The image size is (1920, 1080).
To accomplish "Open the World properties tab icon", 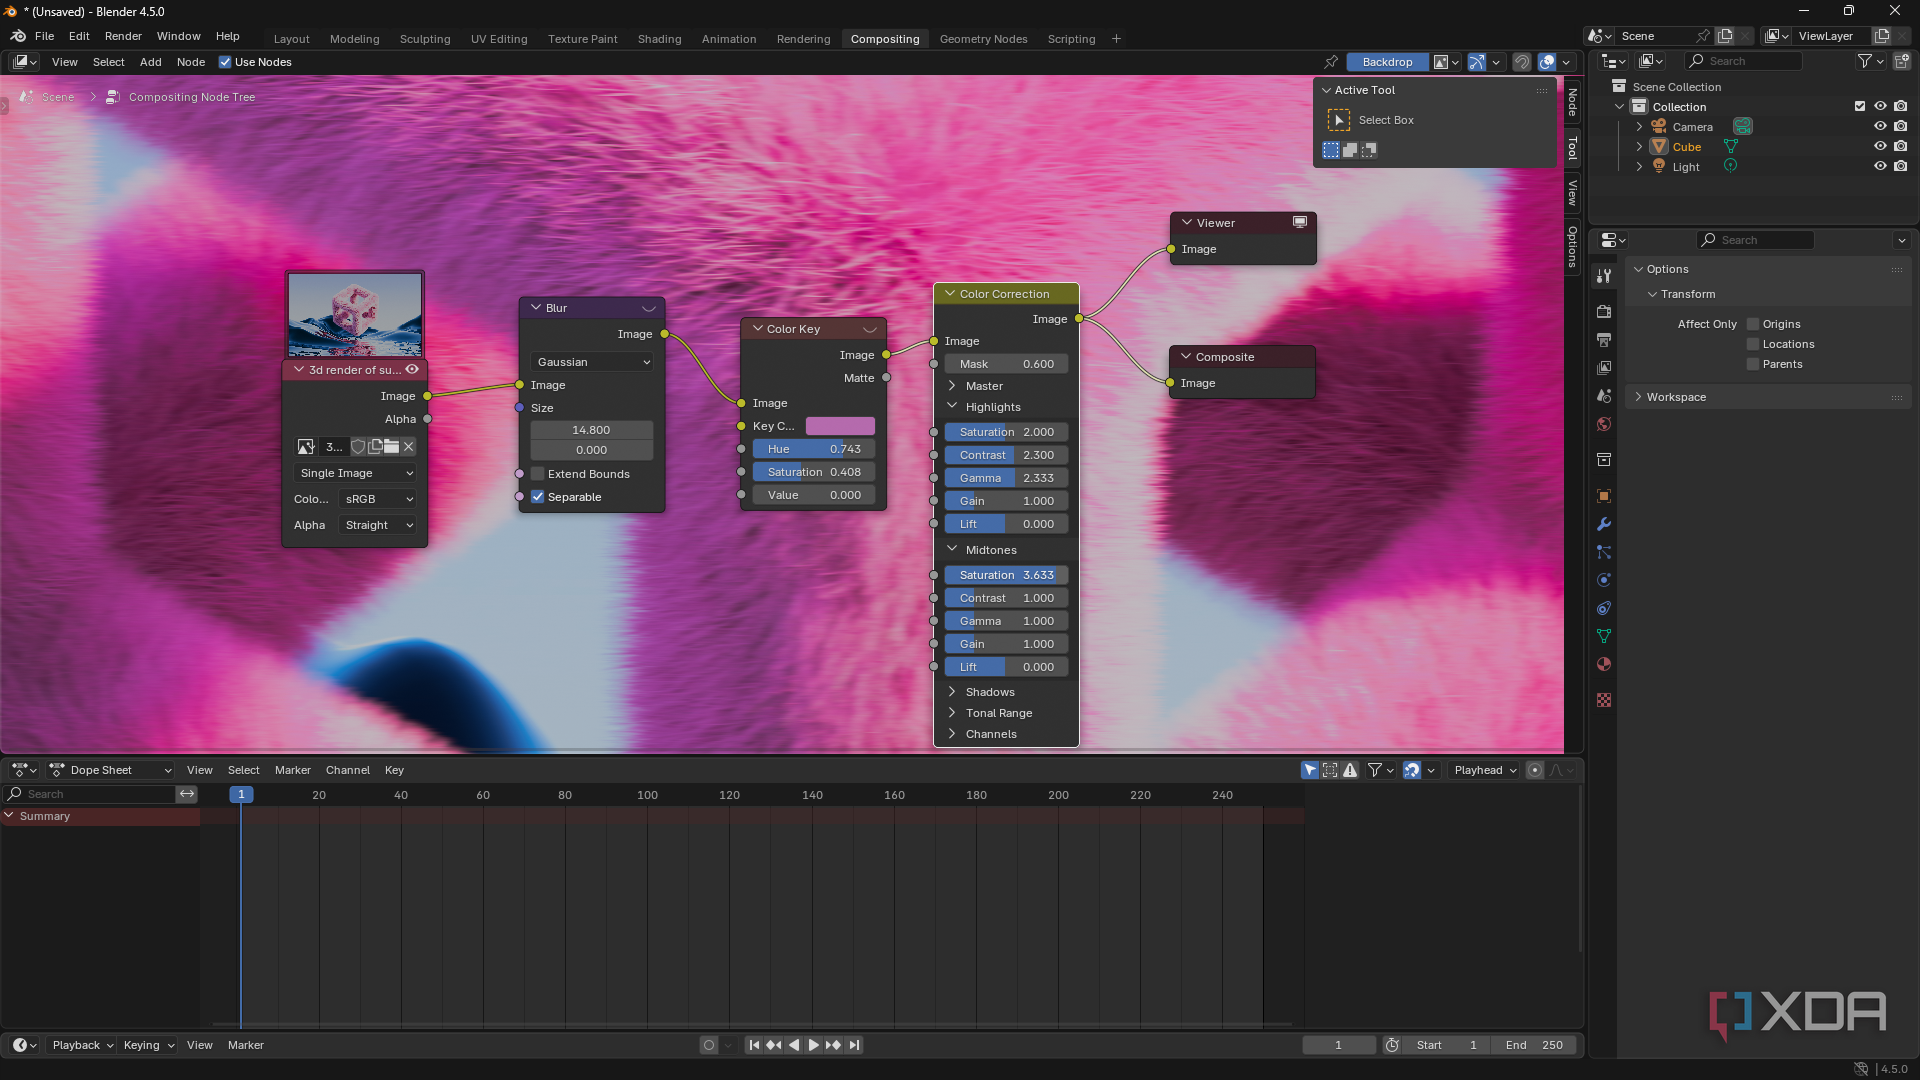I will (1604, 424).
